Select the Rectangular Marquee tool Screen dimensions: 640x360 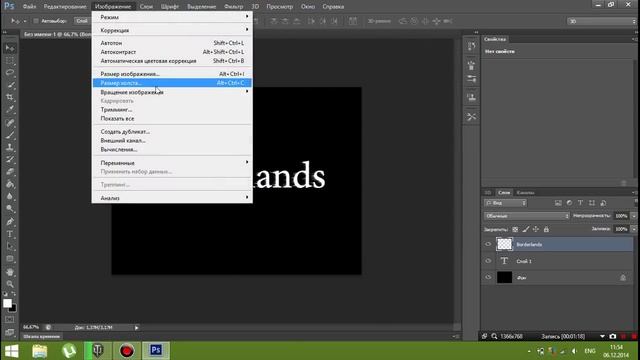(10, 61)
